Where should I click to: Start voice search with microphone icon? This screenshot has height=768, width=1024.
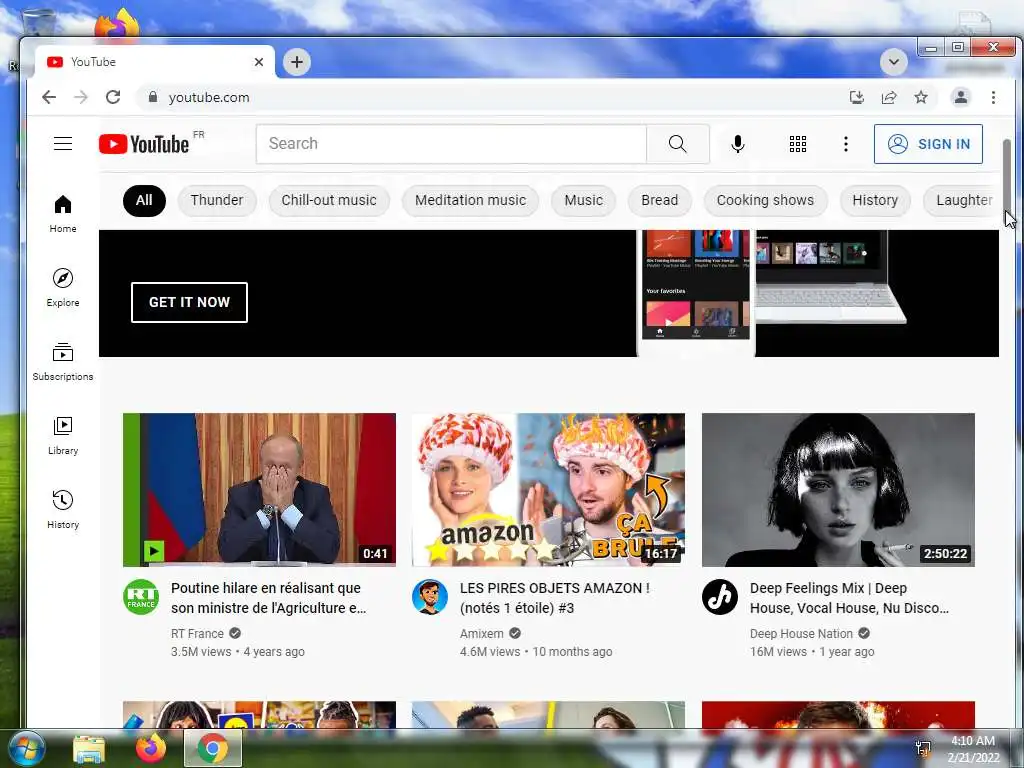pyautogui.click(x=737, y=144)
